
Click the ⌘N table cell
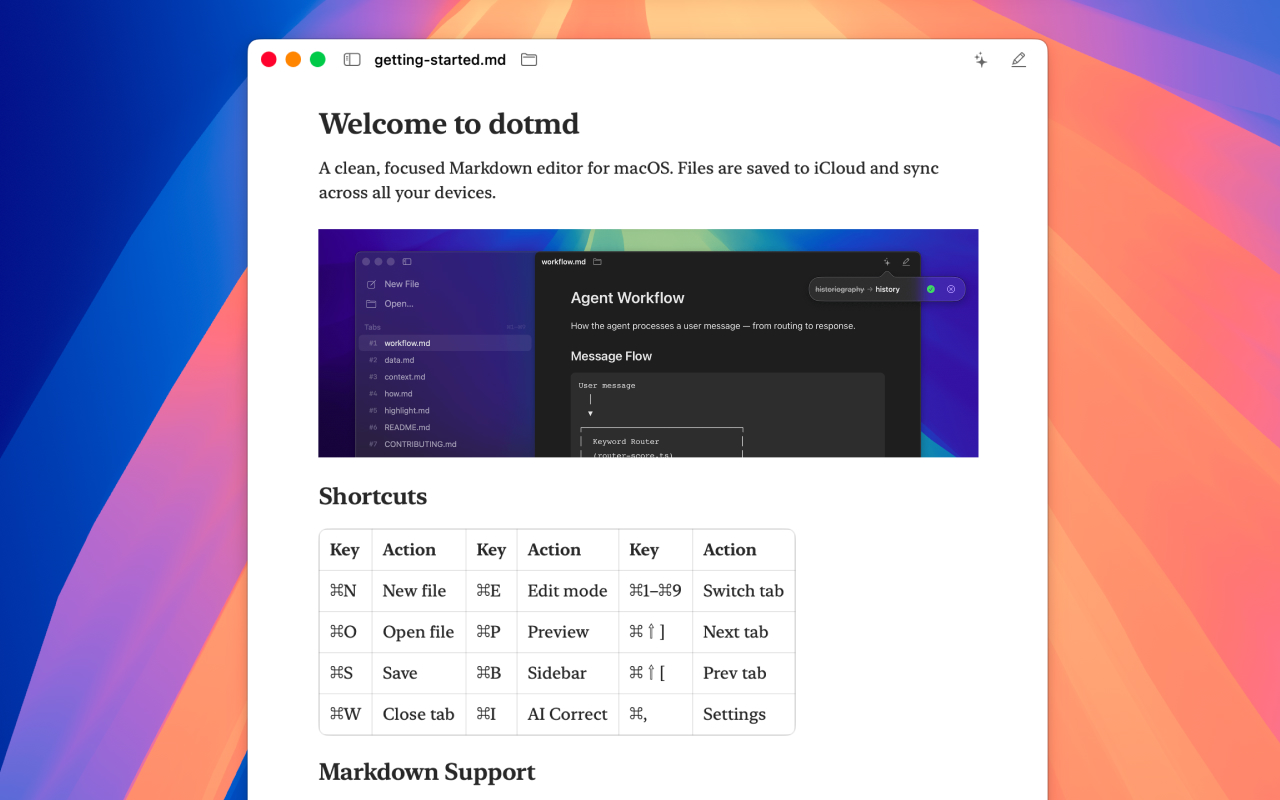[345, 591]
